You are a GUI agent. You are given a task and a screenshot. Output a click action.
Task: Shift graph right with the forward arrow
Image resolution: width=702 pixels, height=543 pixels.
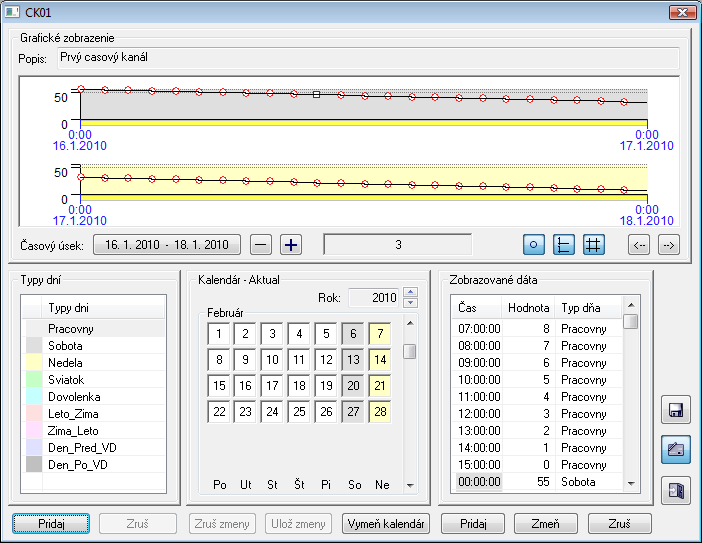click(669, 245)
